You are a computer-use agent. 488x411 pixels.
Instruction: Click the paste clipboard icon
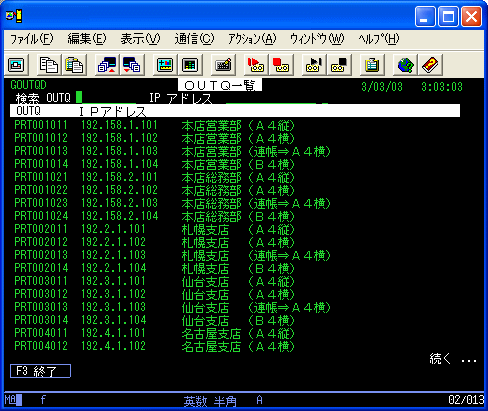74,65
